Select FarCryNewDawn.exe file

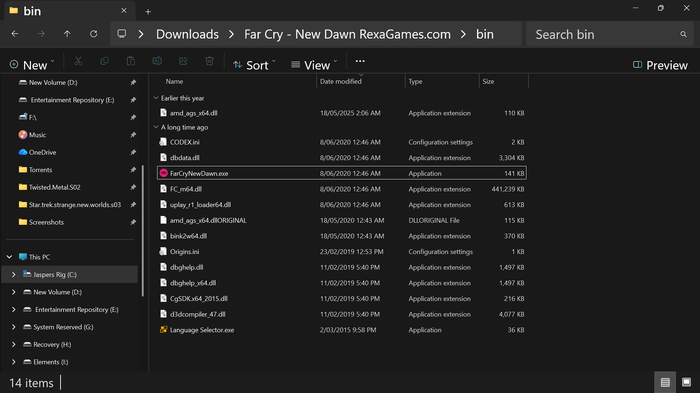click(x=342, y=173)
